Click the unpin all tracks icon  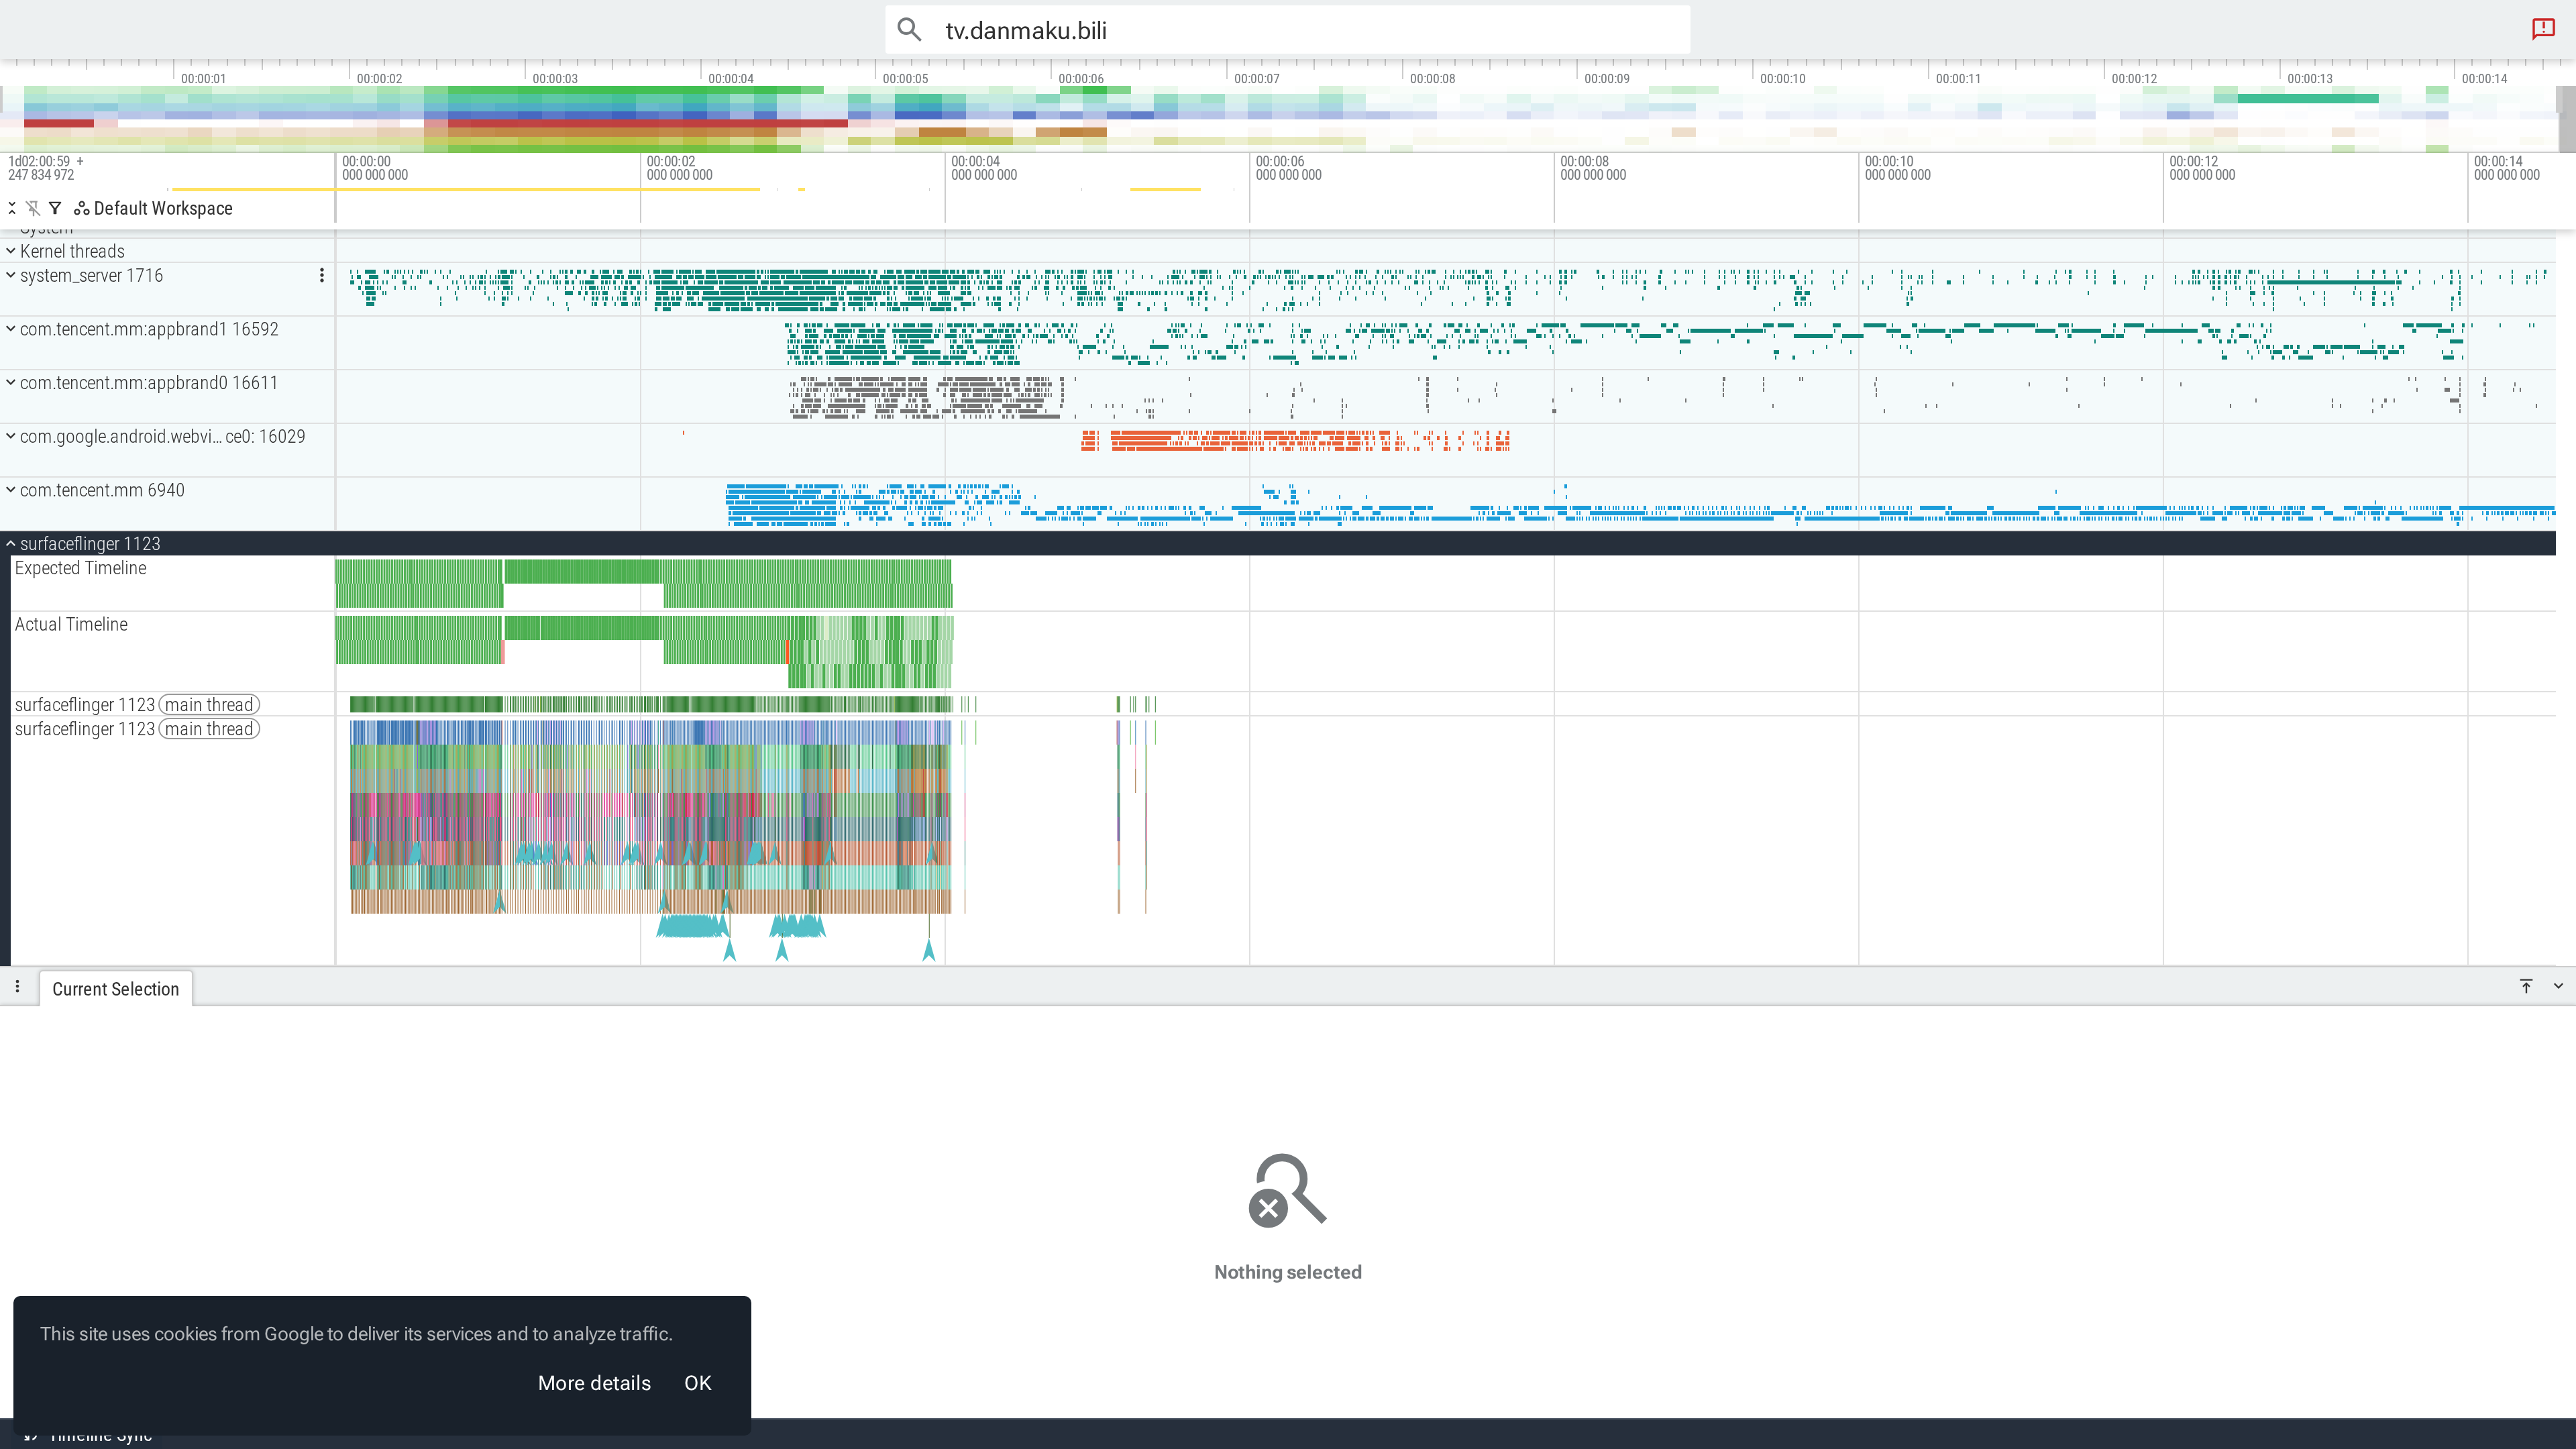tap(33, 208)
